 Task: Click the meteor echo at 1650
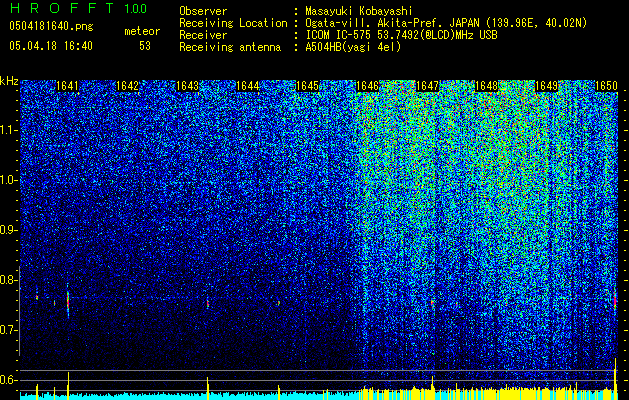[x=615, y=300]
